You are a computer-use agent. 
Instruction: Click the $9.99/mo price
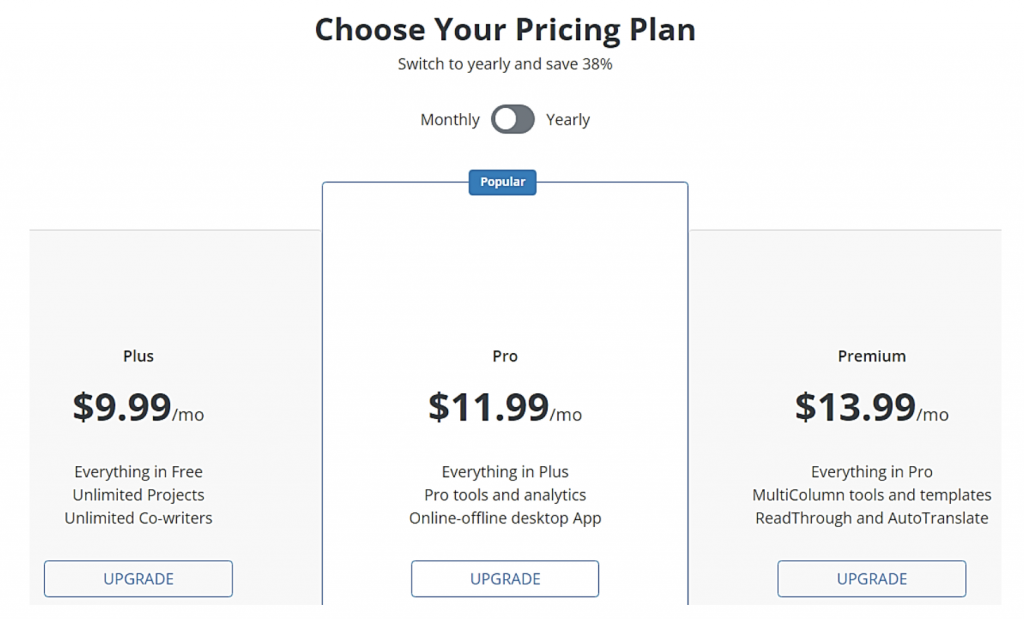coord(138,408)
